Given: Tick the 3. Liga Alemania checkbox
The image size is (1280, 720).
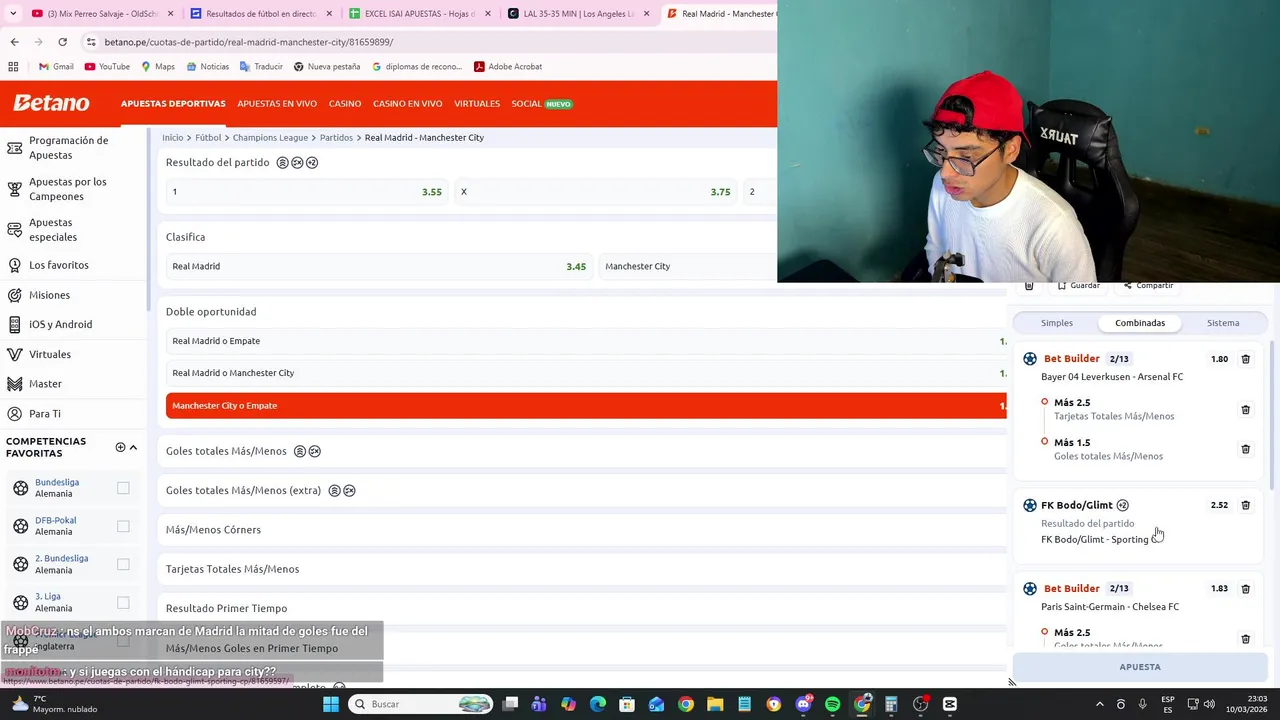Looking at the screenshot, I should (123, 602).
